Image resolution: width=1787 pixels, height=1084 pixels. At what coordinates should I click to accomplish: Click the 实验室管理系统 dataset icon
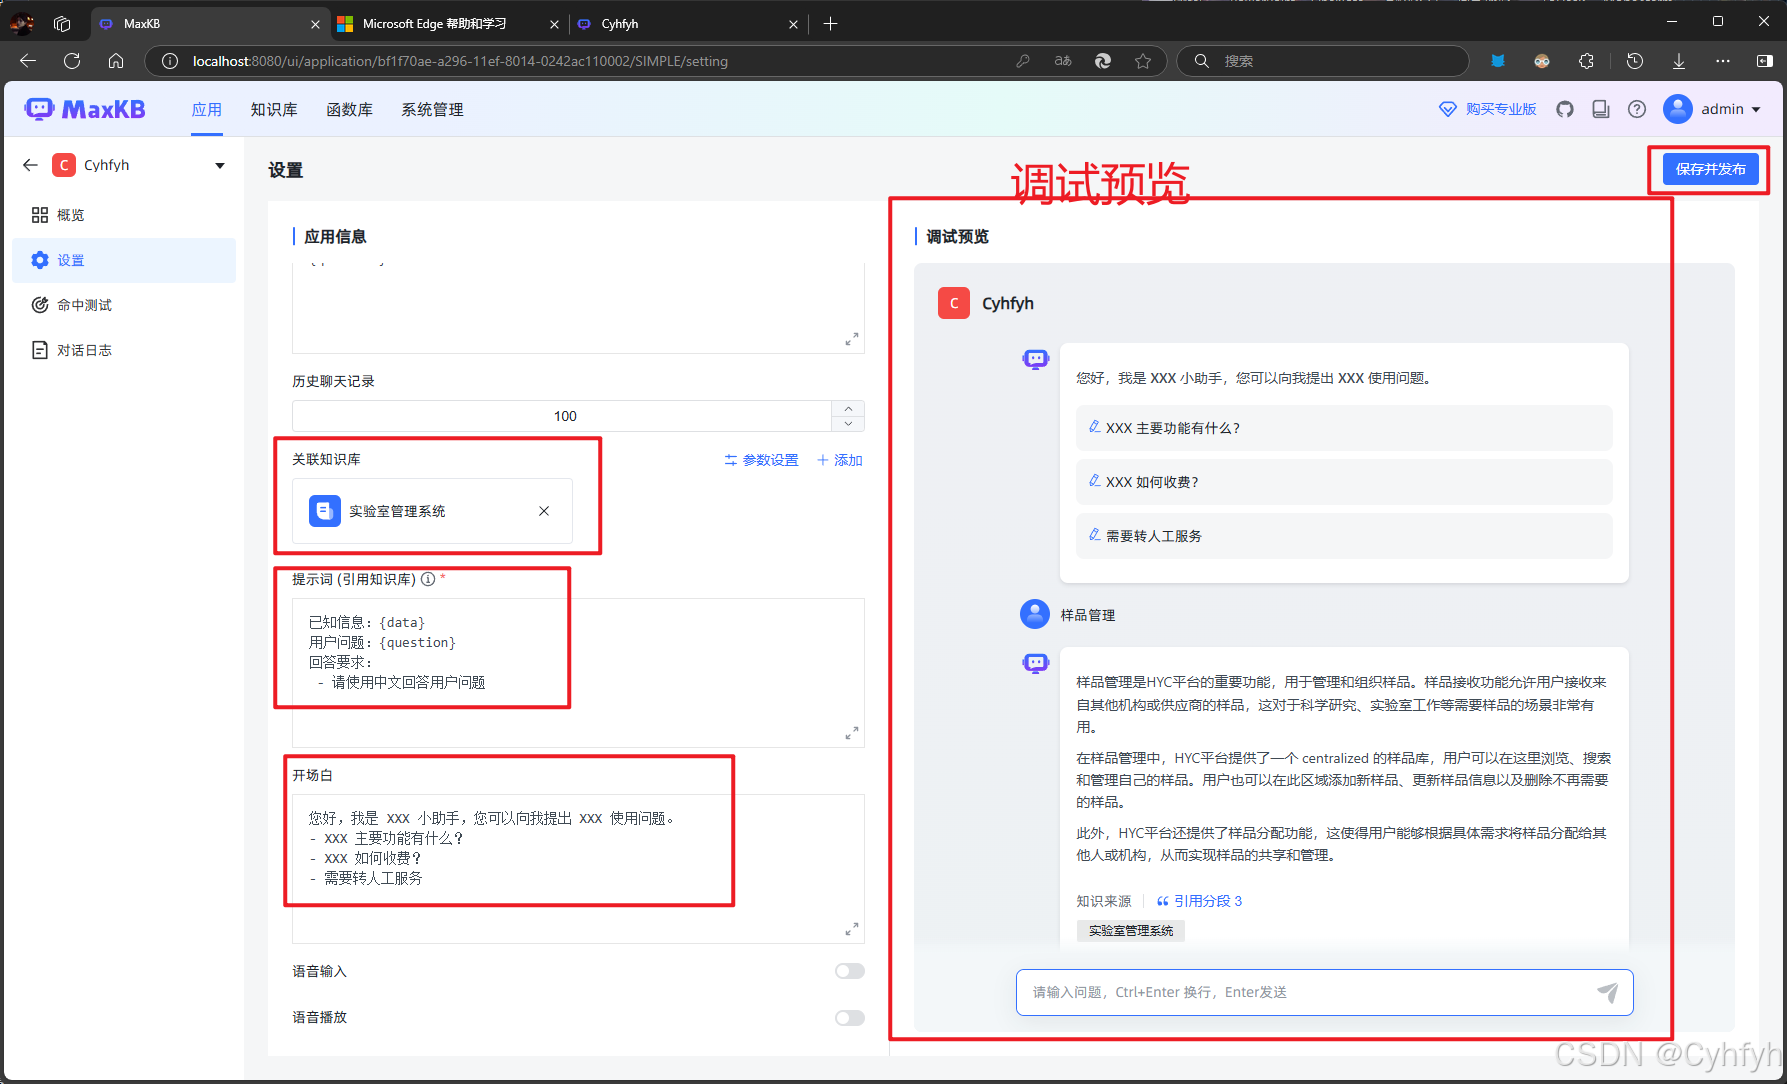click(x=324, y=511)
